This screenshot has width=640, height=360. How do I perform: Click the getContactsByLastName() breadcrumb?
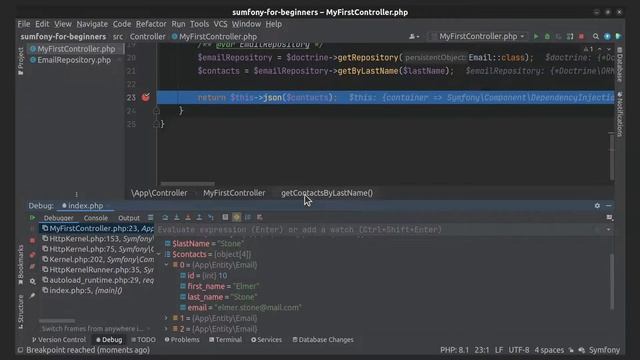pyautogui.click(x=327, y=193)
